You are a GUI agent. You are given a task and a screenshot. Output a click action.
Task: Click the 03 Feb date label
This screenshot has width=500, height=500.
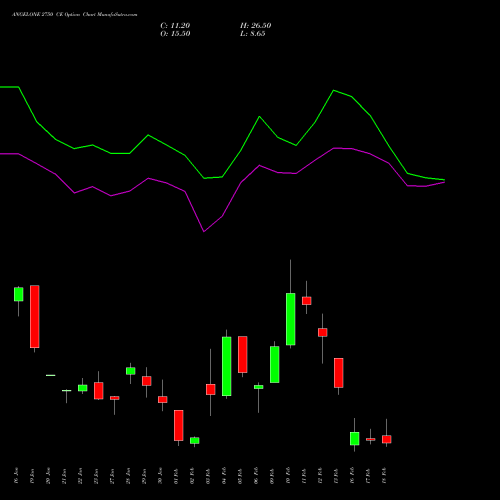click(208, 476)
